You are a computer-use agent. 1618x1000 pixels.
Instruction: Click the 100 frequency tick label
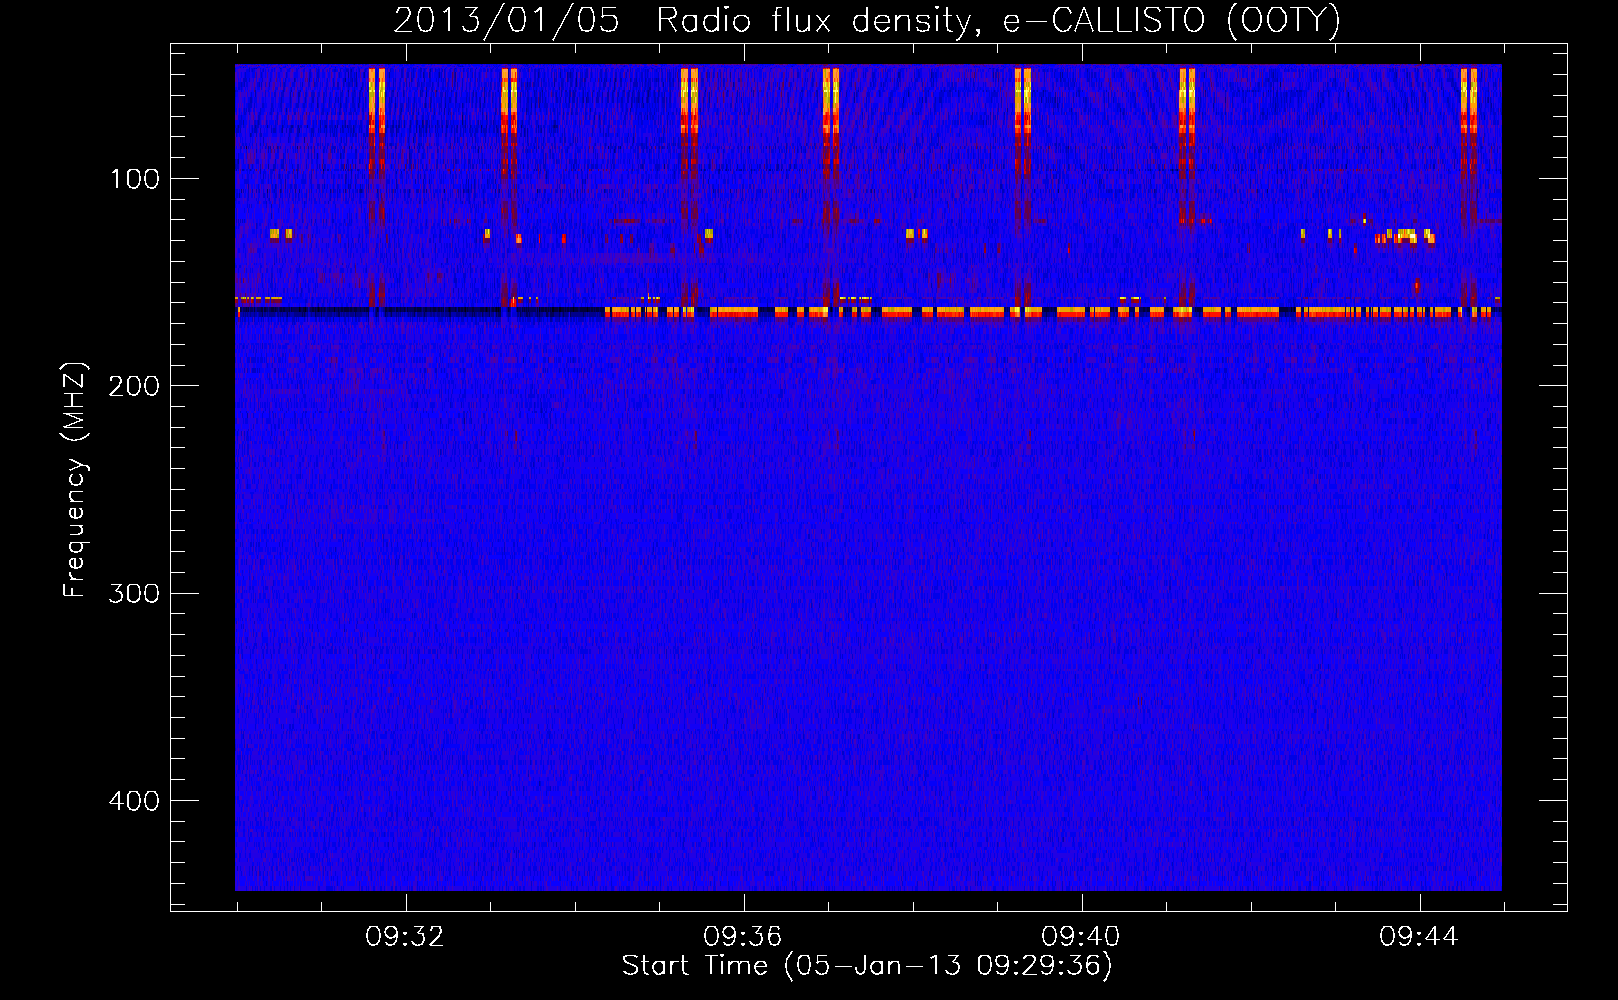click(x=135, y=179)
